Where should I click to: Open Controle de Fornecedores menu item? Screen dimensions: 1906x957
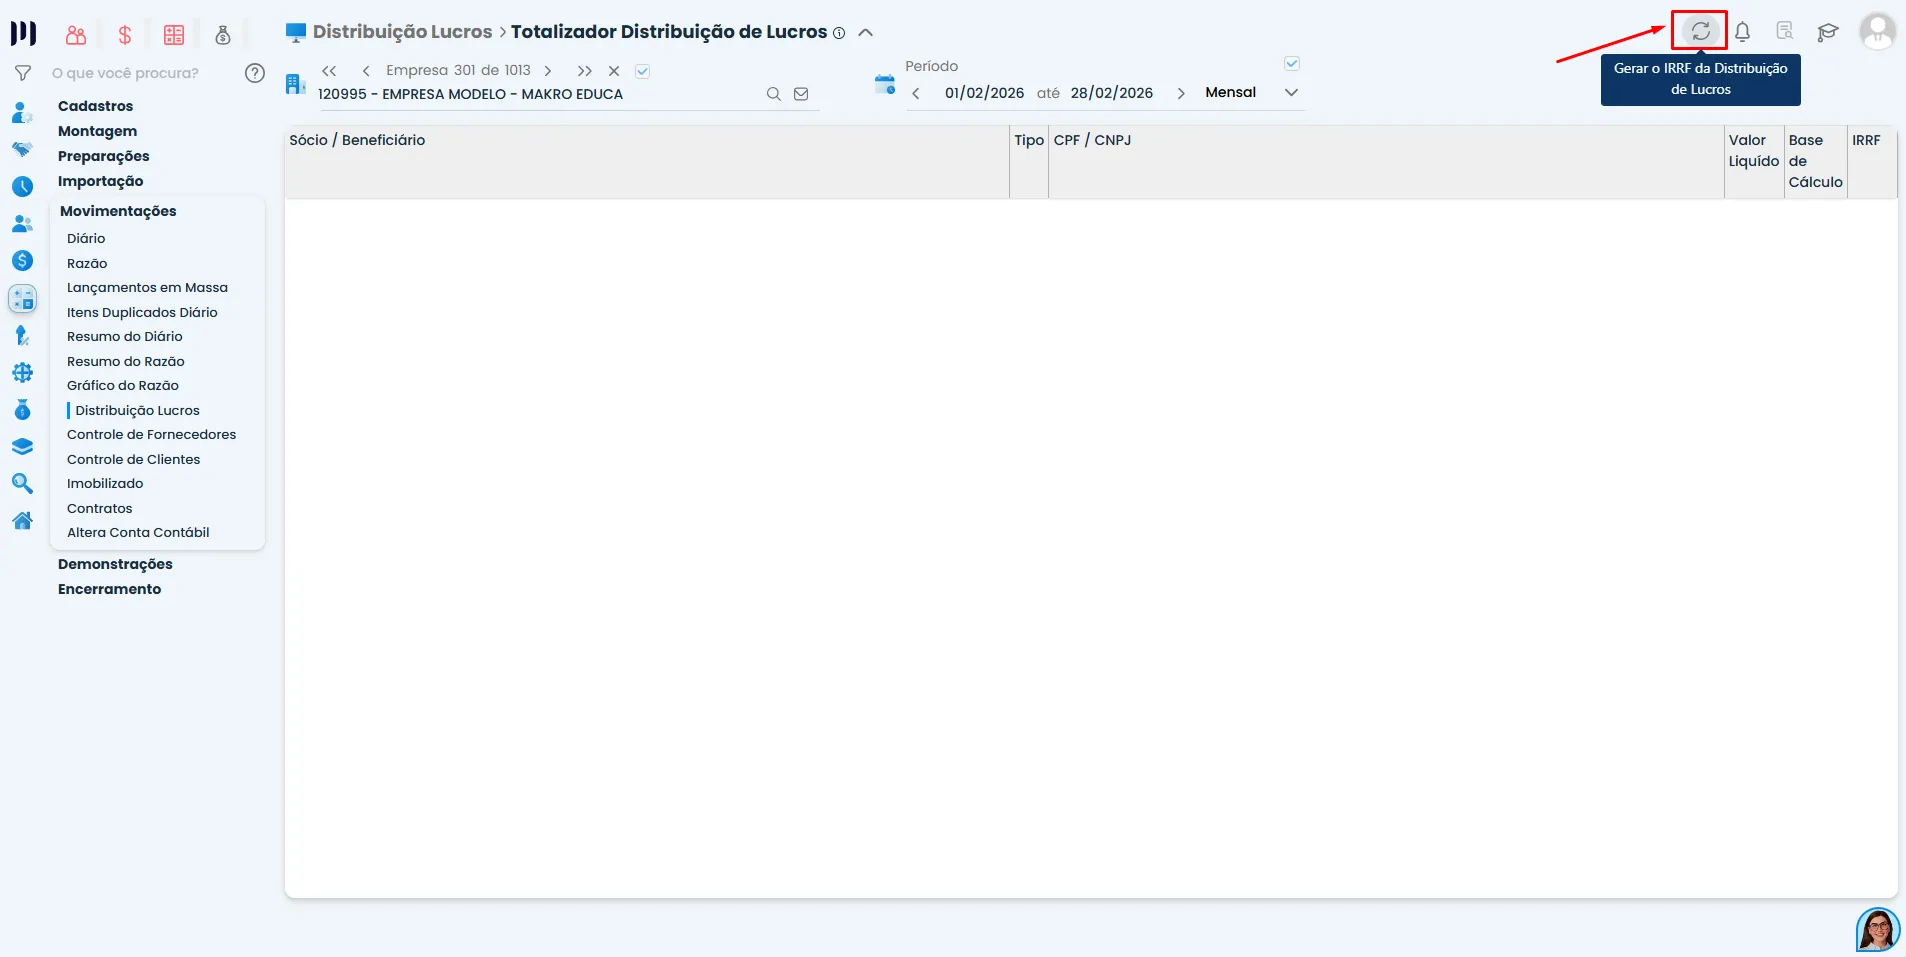click(x=152, y=434)
